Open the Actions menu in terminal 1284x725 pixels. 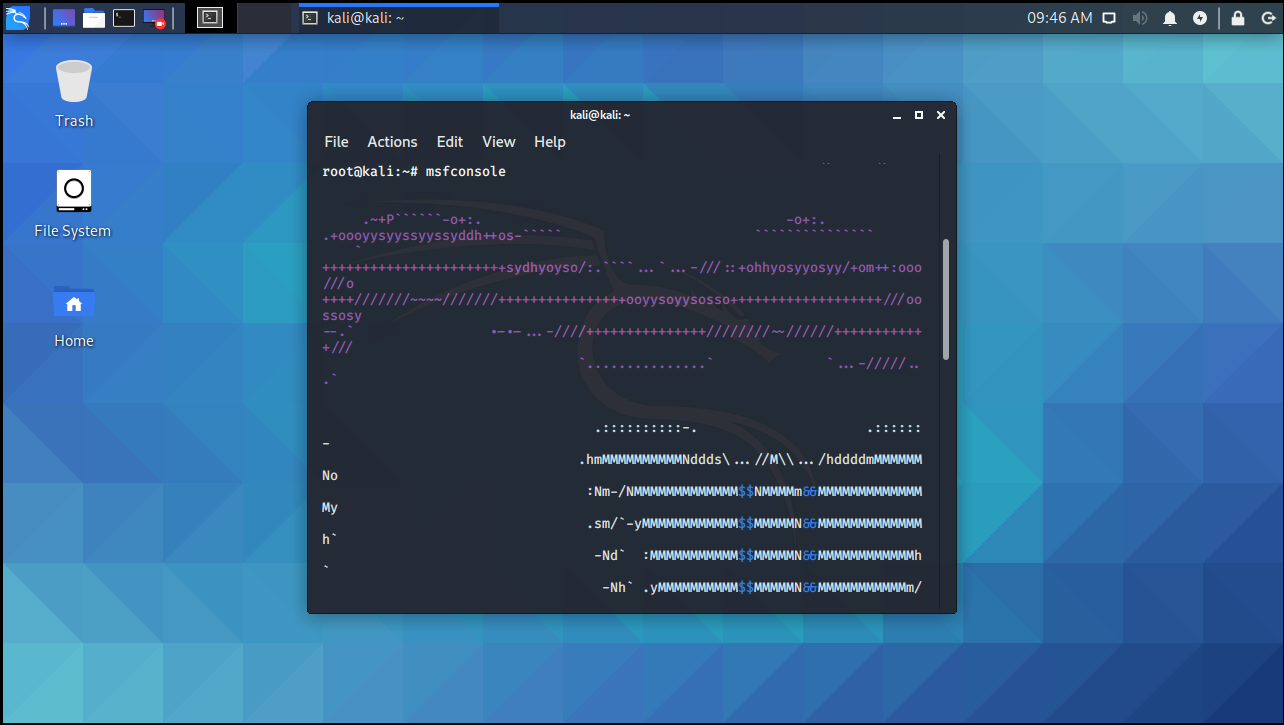pos(392,142)
